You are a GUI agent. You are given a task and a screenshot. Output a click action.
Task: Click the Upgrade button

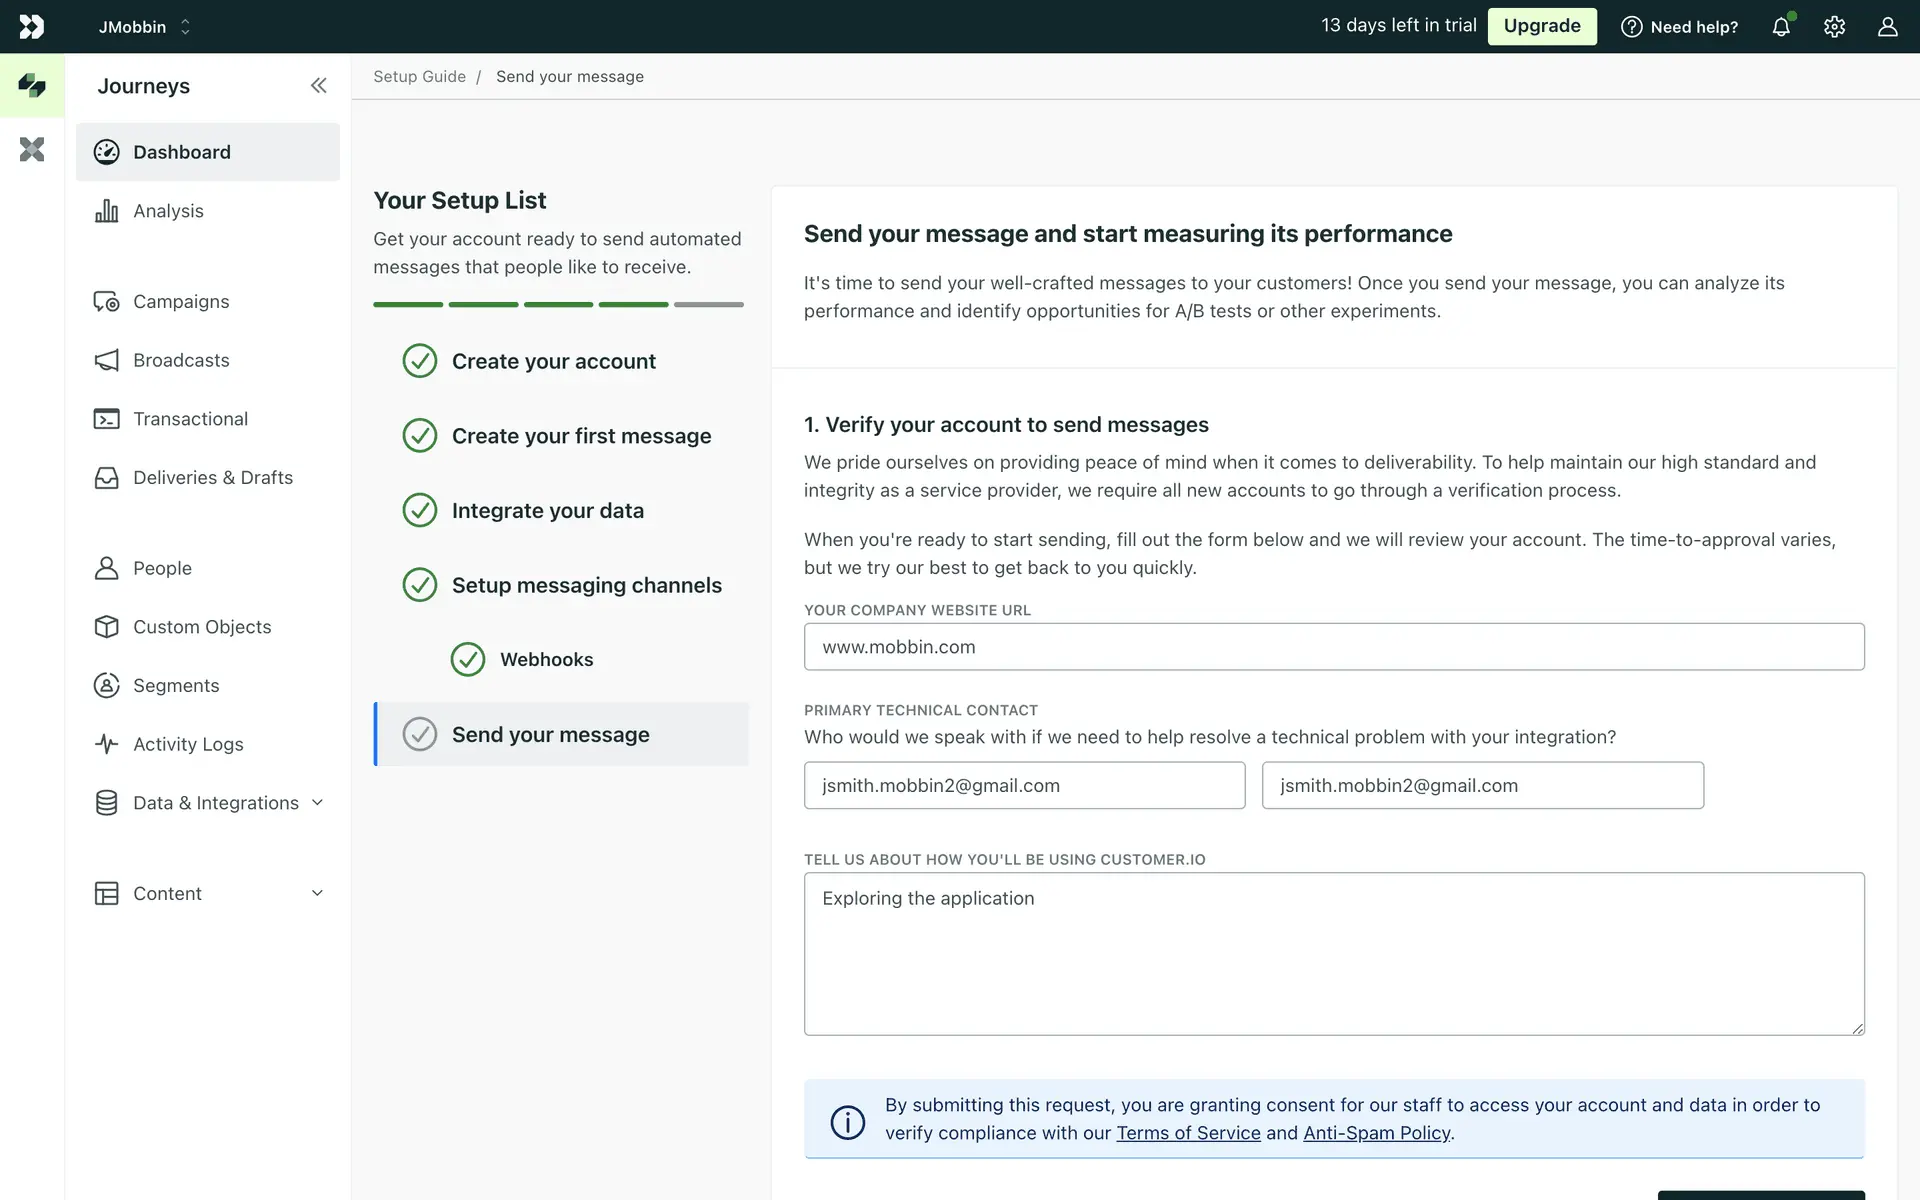click(x=1541, y=27)
